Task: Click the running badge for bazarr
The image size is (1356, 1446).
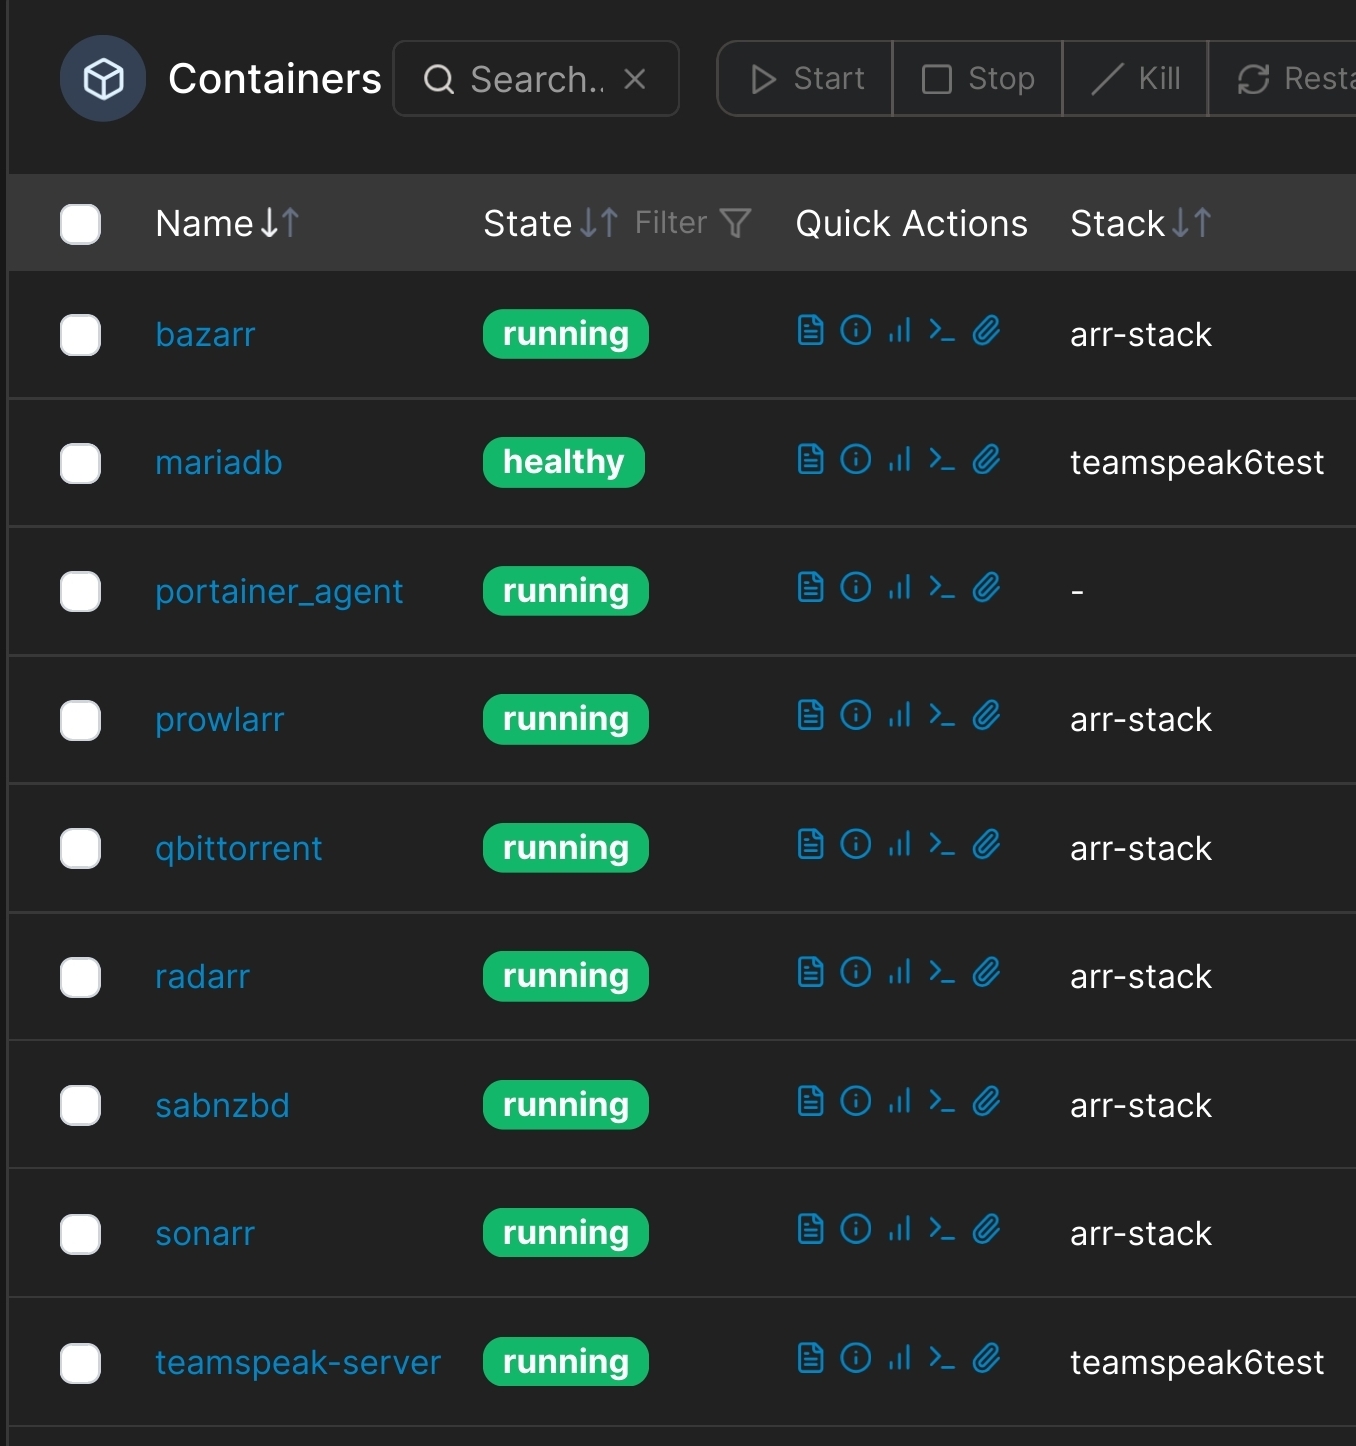Action: pos(566,334)
